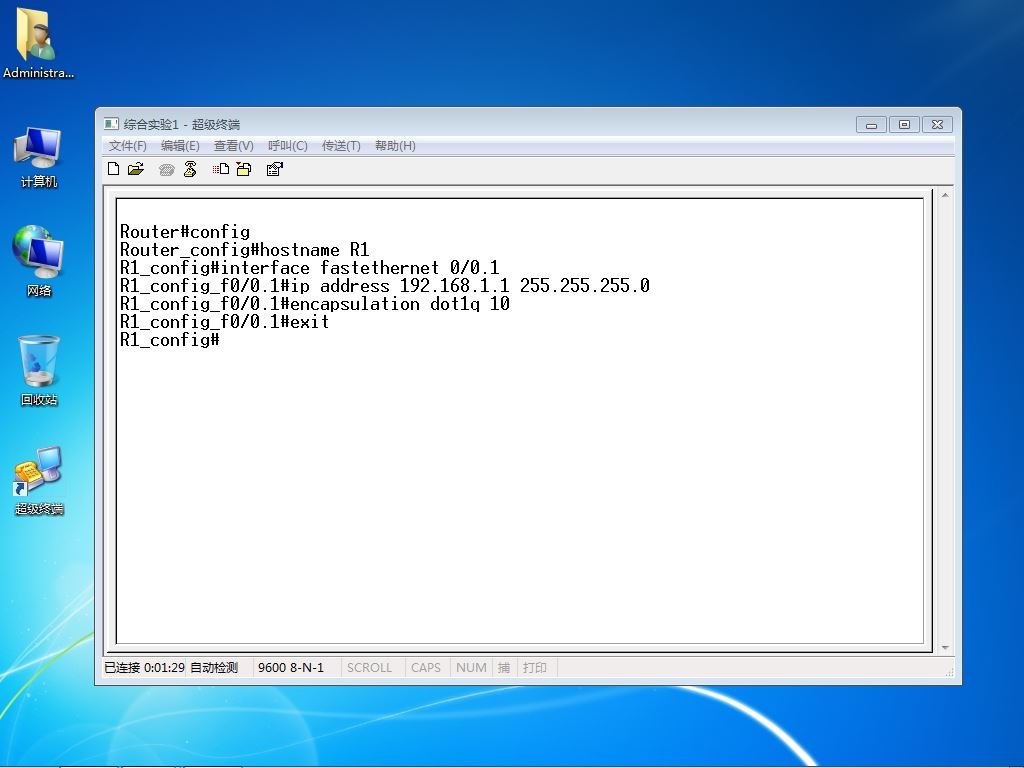The image size is (1024, 768).
Task: Click the 'encapsulation dot1q 10' line
Action: tap(315, 304)
